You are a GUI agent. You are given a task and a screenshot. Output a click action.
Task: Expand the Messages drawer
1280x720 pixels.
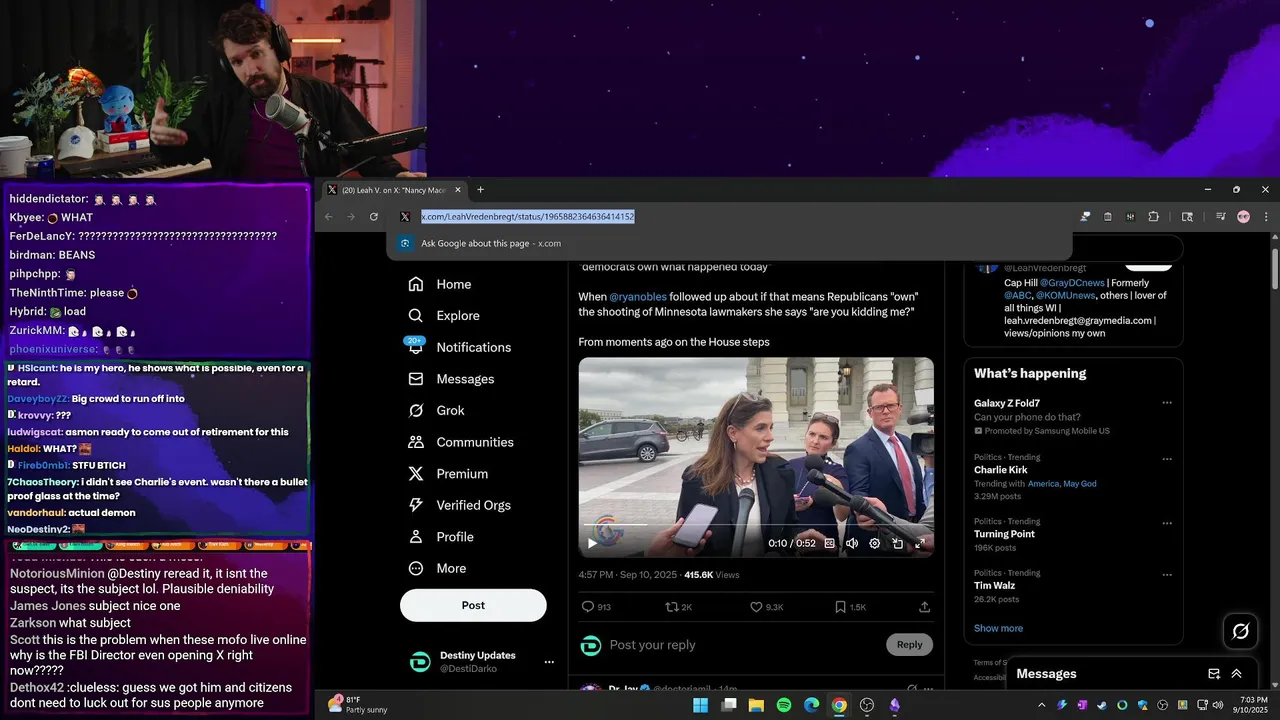1237,674
